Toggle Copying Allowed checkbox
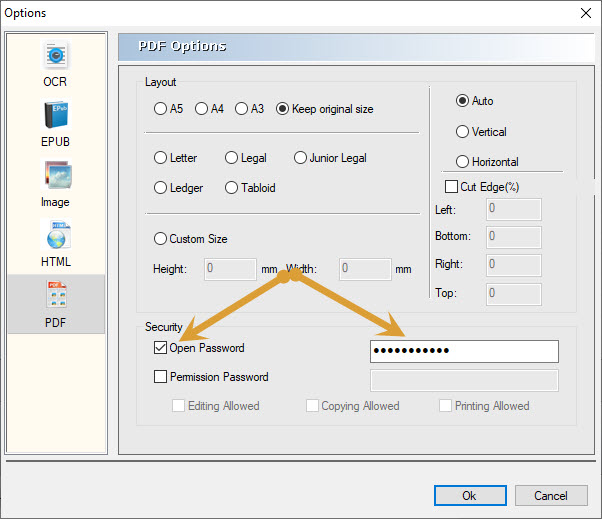 pos(312,406)
